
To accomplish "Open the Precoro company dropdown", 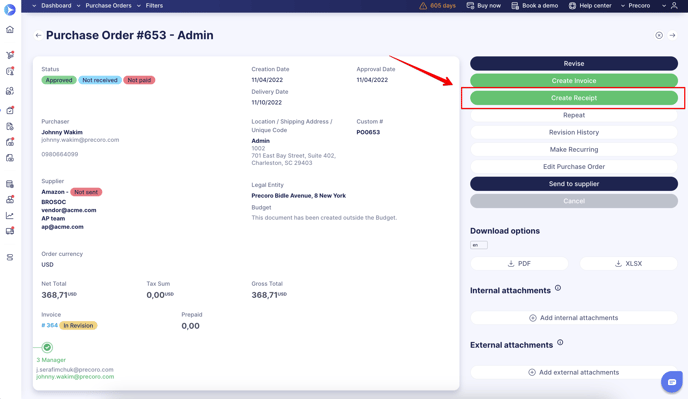I will 636,6.
